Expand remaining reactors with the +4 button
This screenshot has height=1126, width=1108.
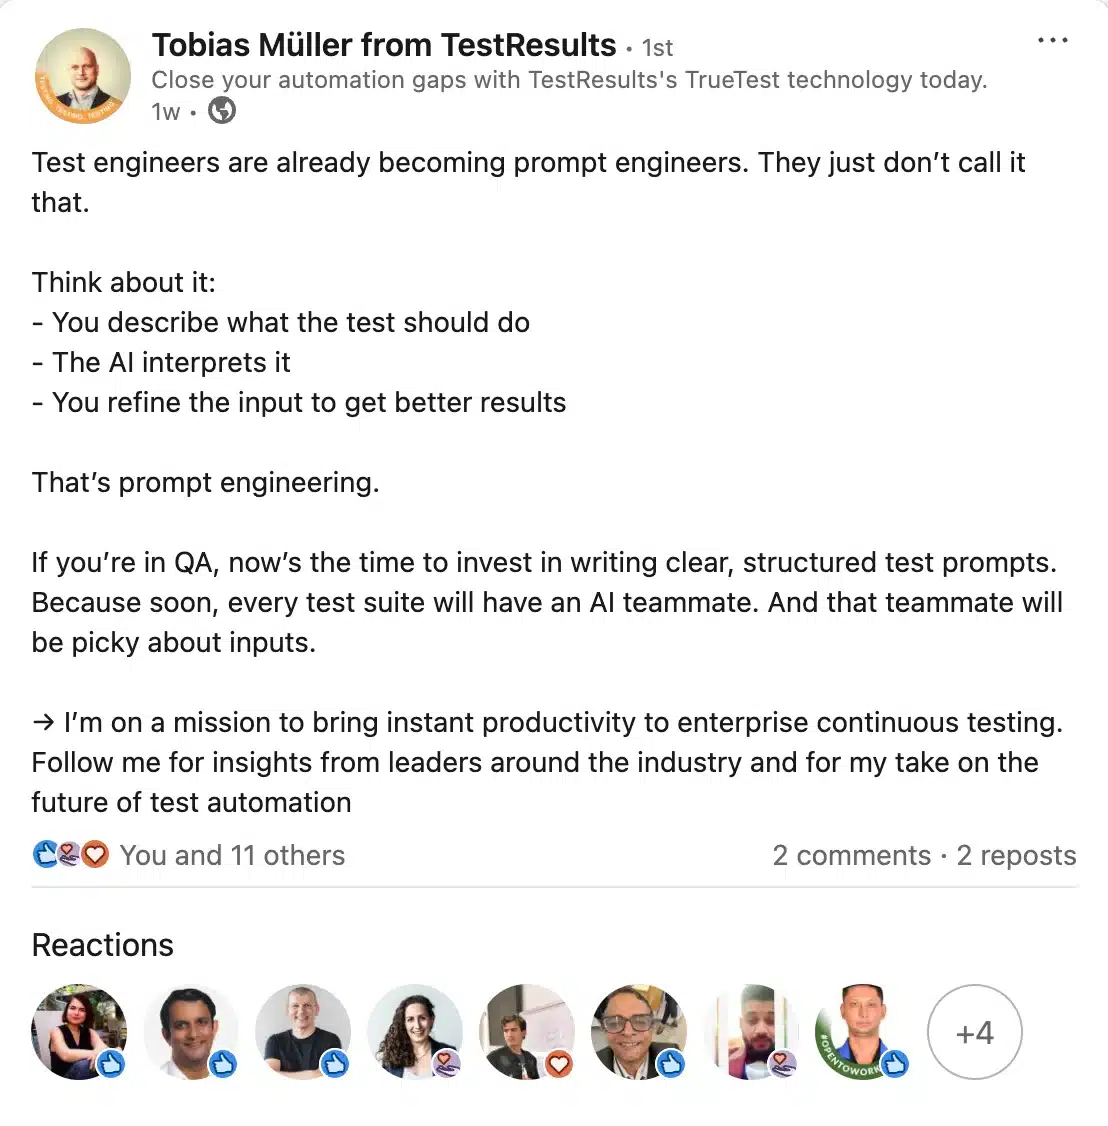(975, 1032)
